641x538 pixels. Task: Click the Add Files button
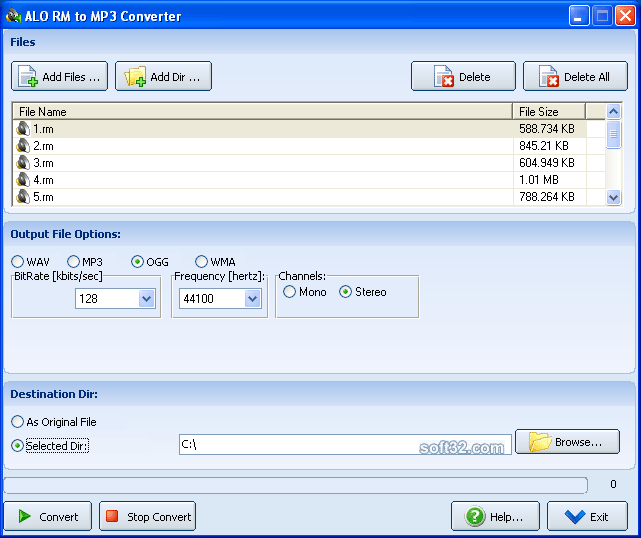point(60,76)
